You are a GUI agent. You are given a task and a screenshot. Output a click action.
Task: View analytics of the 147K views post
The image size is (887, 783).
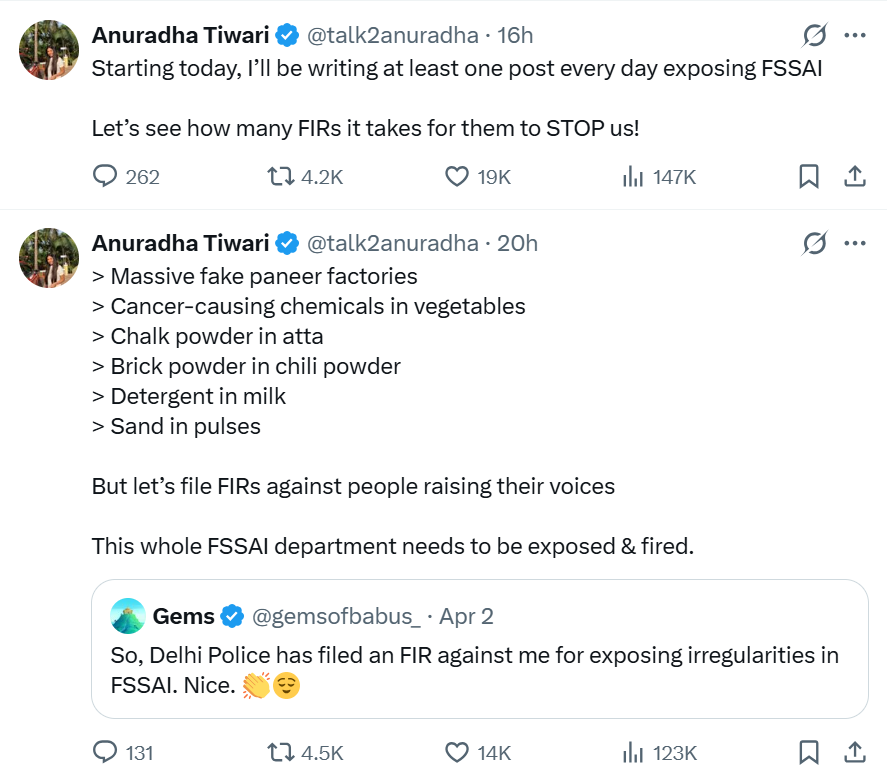tap(633, 177)
